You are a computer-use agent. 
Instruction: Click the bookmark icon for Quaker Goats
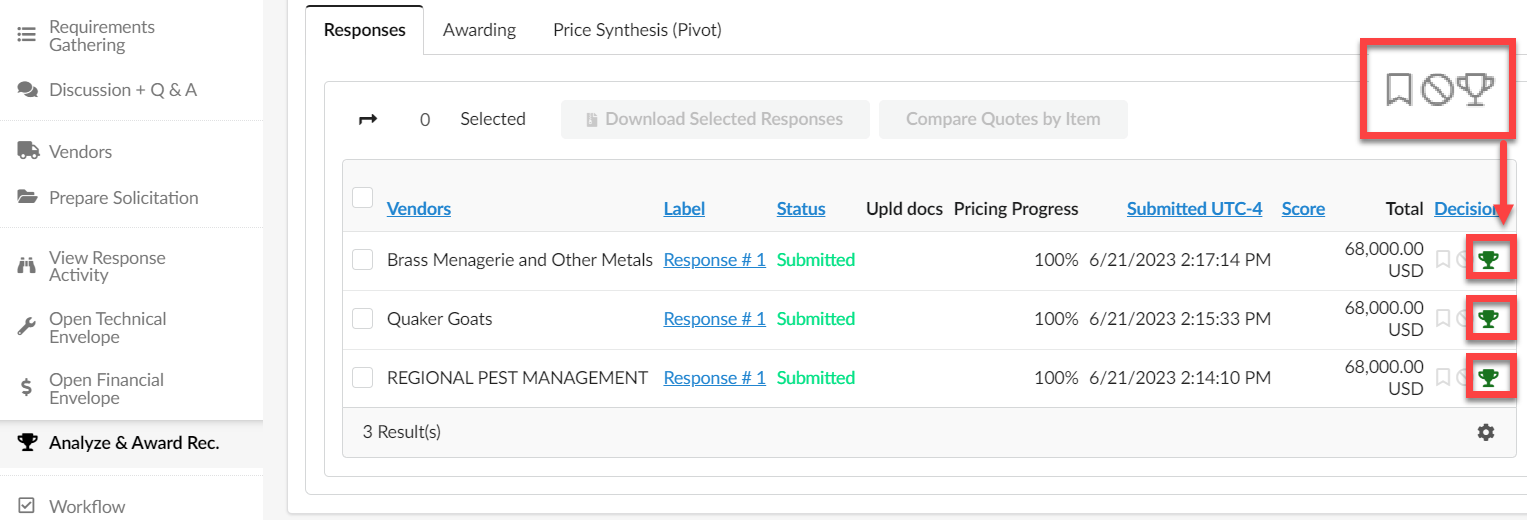pyautogui.click(x=1442, y=319)
